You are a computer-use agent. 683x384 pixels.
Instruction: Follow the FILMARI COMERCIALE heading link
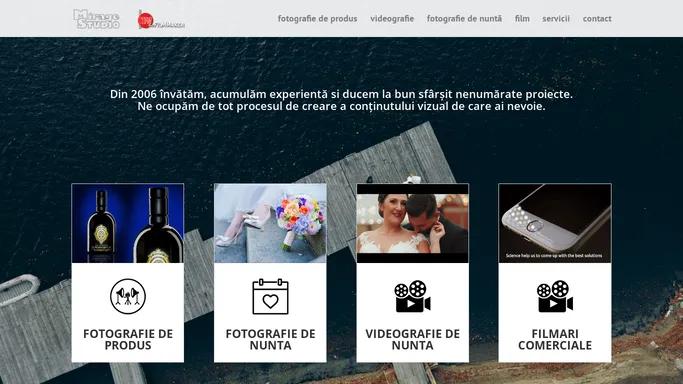pyautogui.click(x=555, y=340)
